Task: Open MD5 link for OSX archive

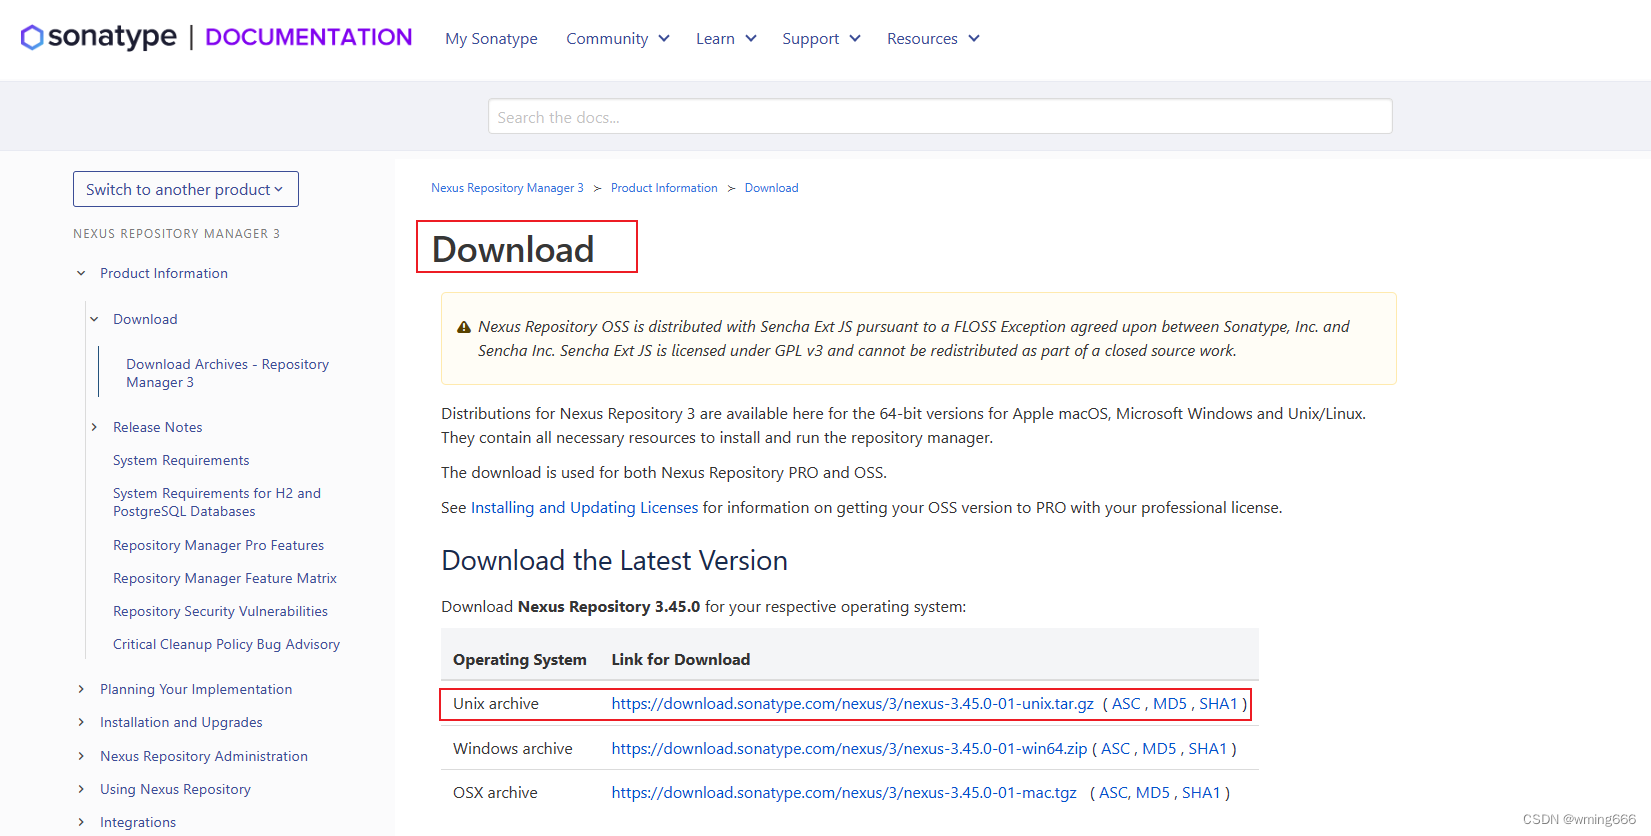Action: click(1153, 793)
